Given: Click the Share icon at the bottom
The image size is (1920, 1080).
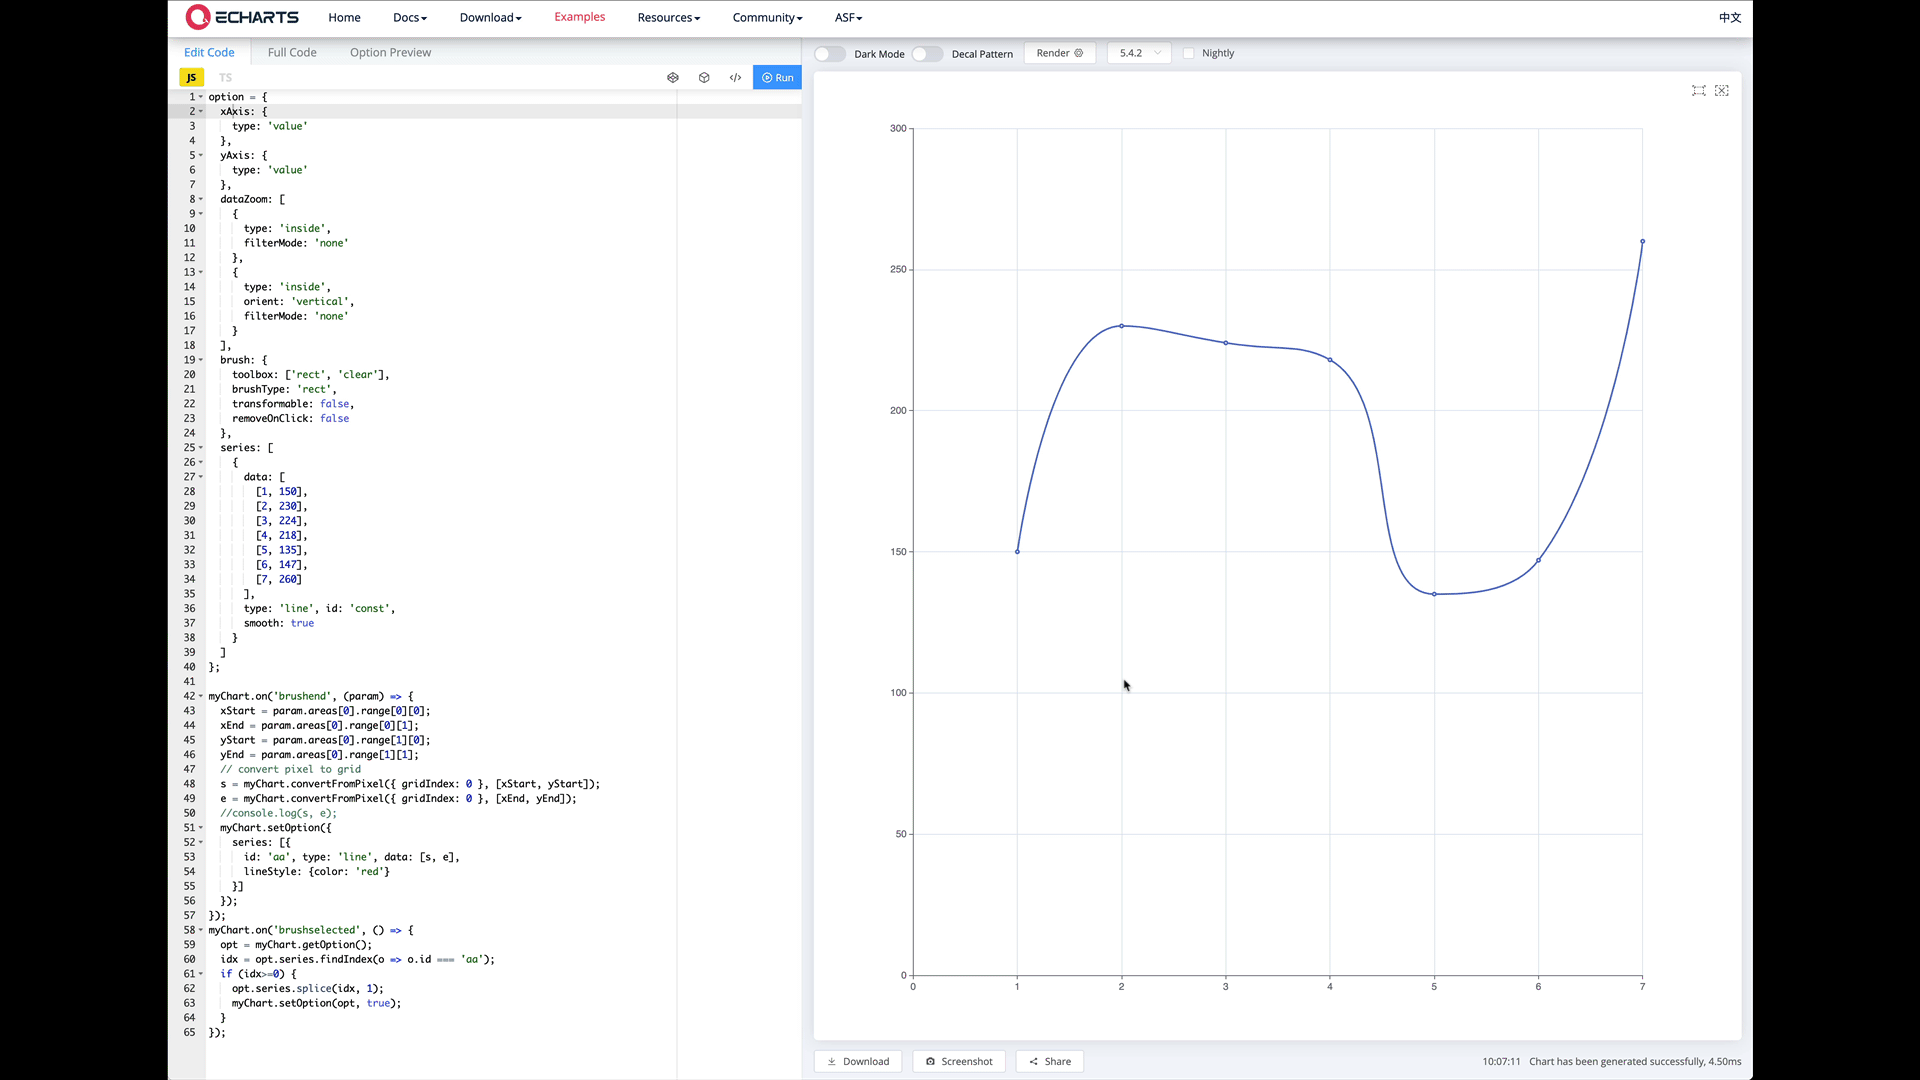Looking at the screenshot, I should click(1049, 1061).
